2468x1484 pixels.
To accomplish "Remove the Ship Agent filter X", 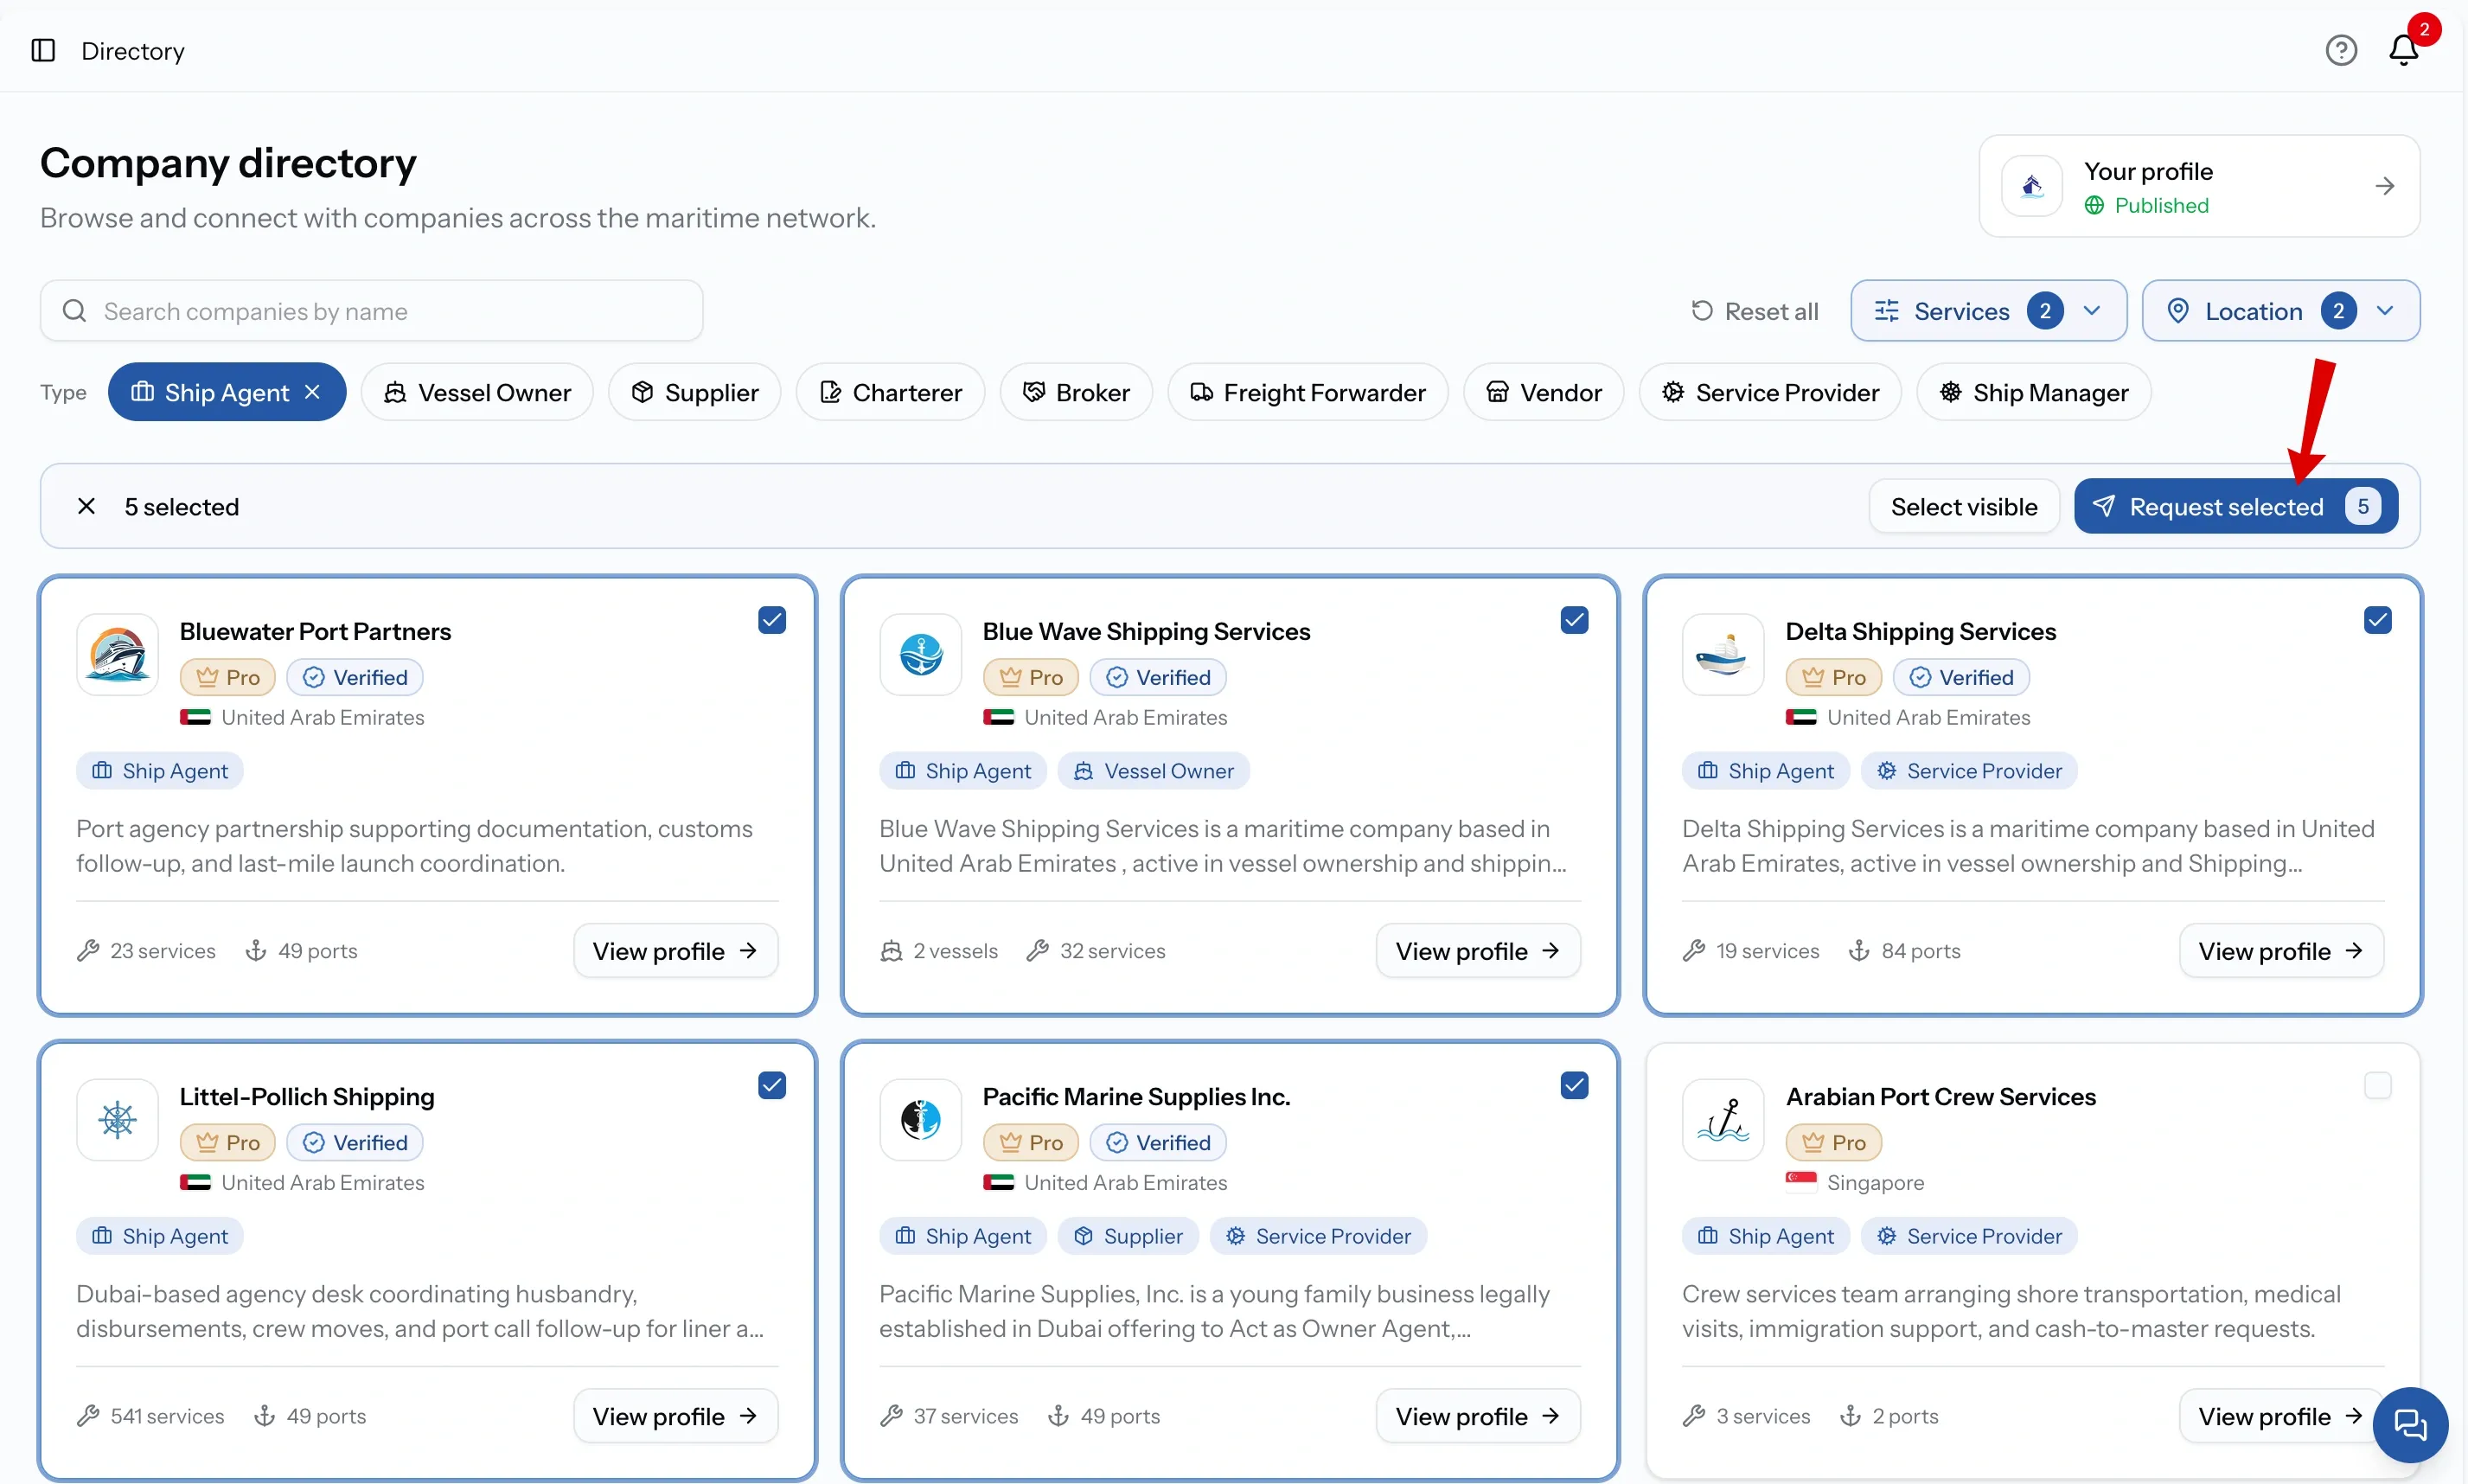I will click(312, 392).
